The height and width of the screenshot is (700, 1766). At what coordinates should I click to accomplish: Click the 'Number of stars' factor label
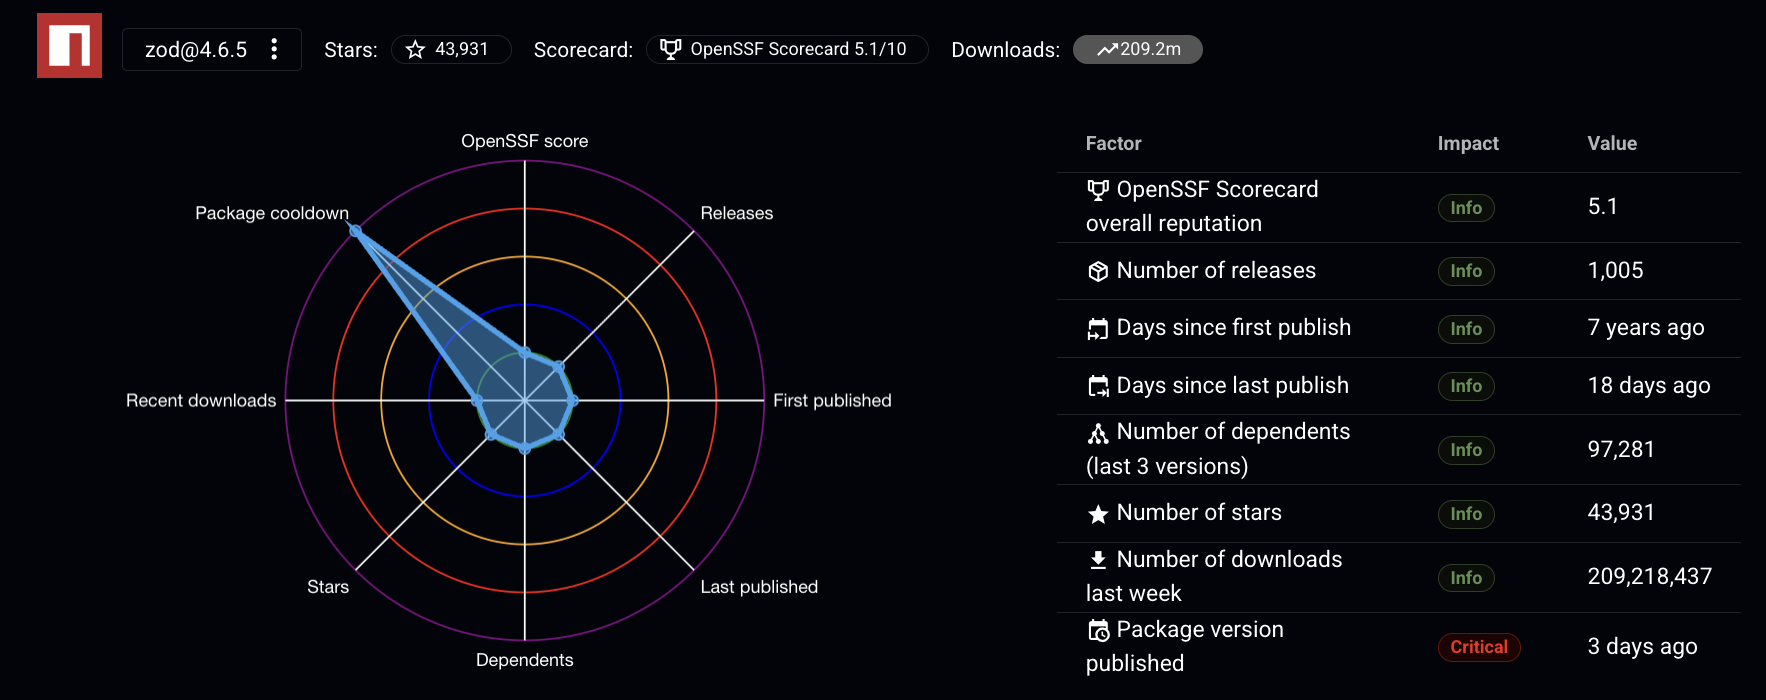point(1199,513)
